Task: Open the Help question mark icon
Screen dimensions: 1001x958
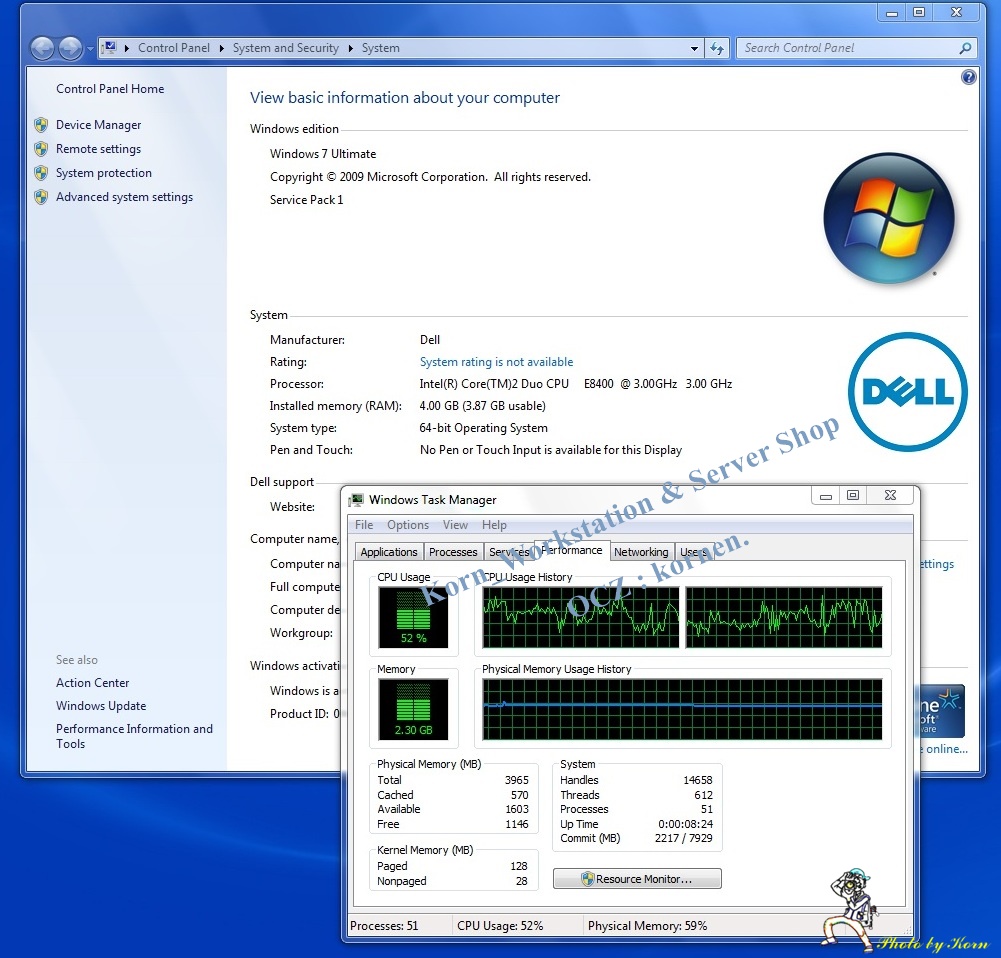Action: coord(968,77)
